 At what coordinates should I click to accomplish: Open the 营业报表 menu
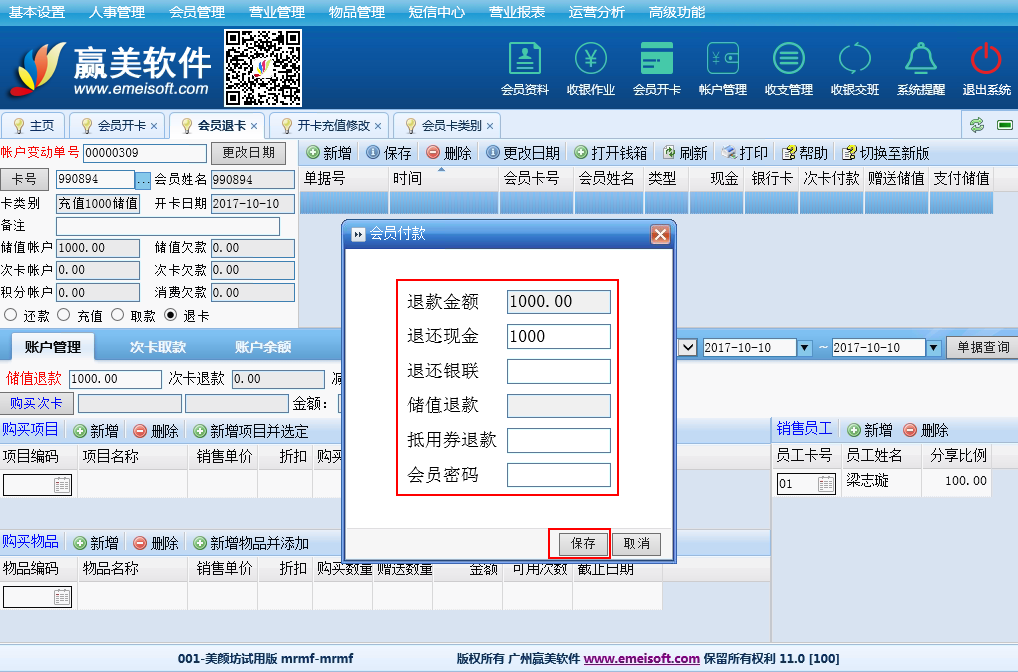tap(517, 12)
